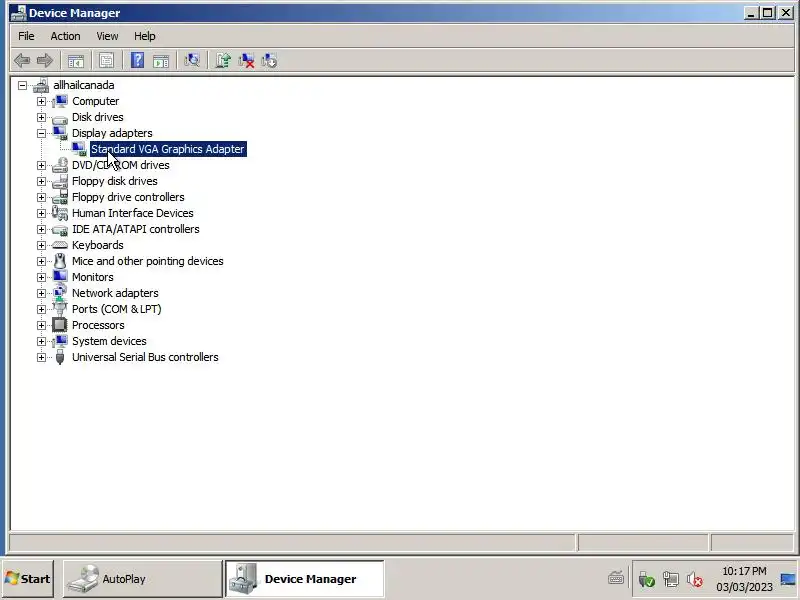Click the muted volume tray icon
The height and width of the screenshot is (600, 800).
pyautogui.click(x=694, y=579)
